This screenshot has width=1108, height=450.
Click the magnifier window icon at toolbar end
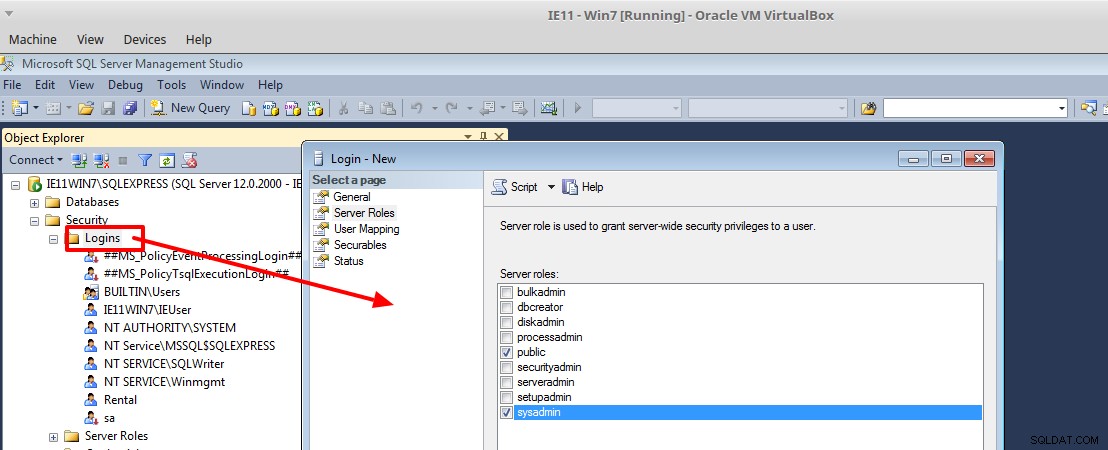pyautogui.click(x=1089, y=108)
